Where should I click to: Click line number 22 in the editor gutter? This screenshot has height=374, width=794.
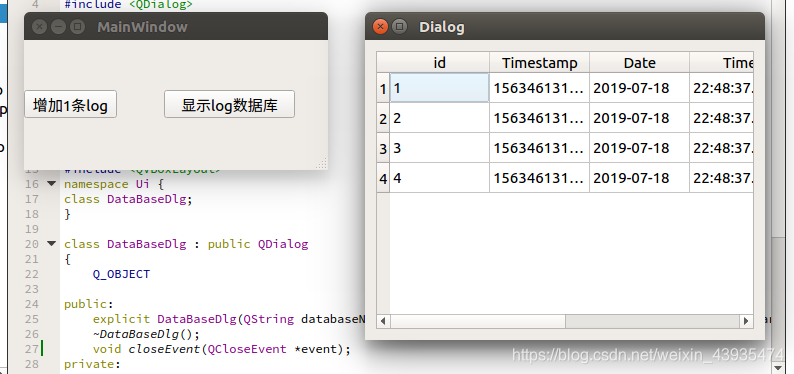(x=31, y=274)
